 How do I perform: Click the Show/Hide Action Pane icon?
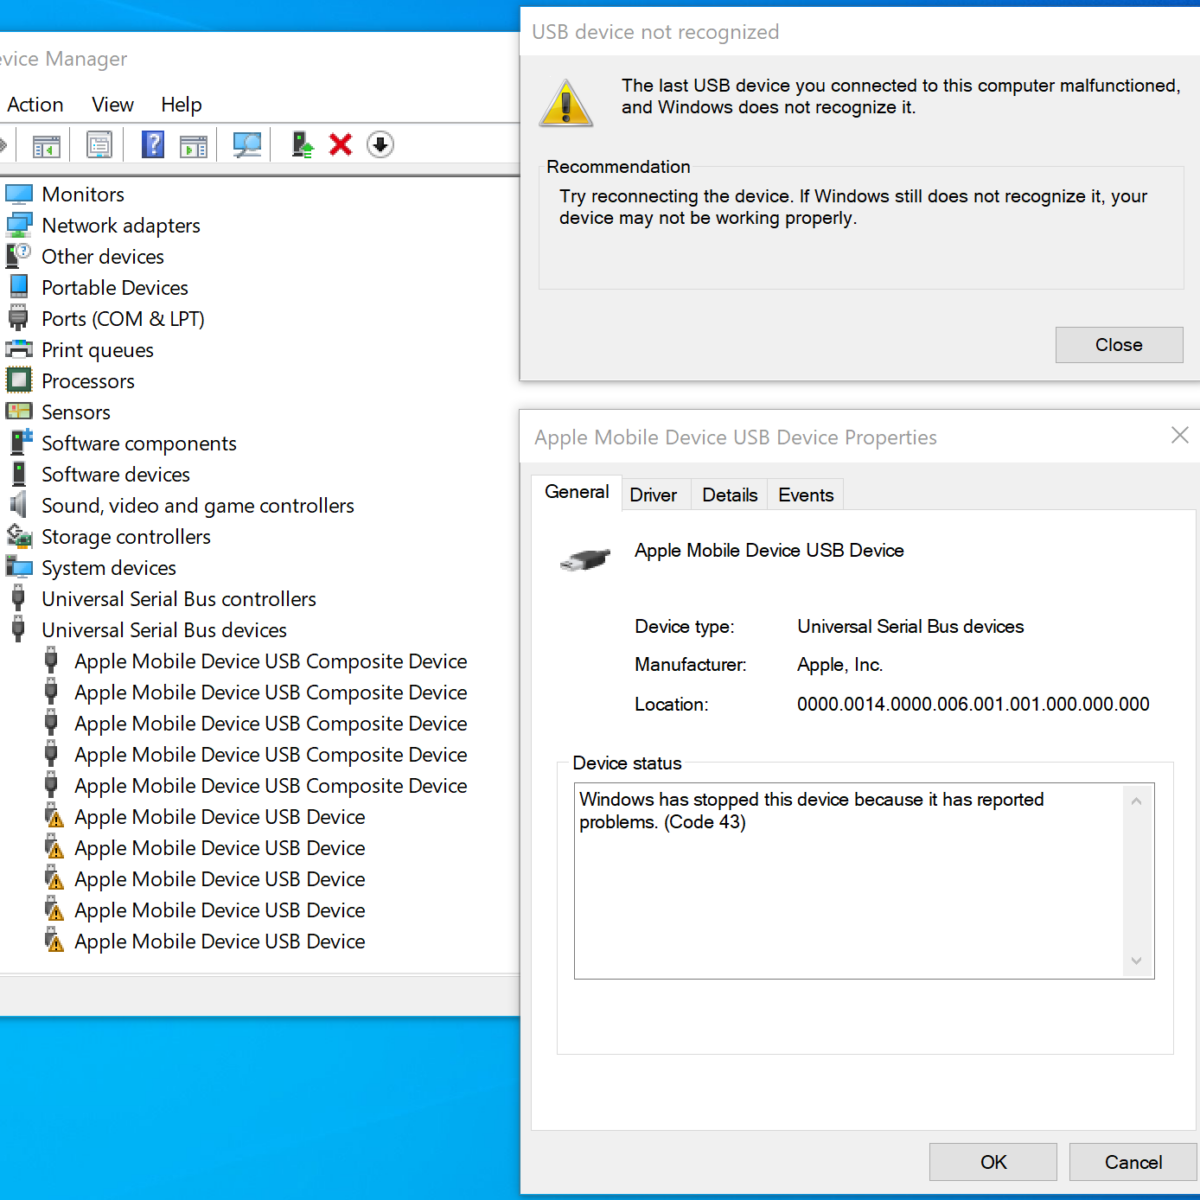click(x=194, y=146)
